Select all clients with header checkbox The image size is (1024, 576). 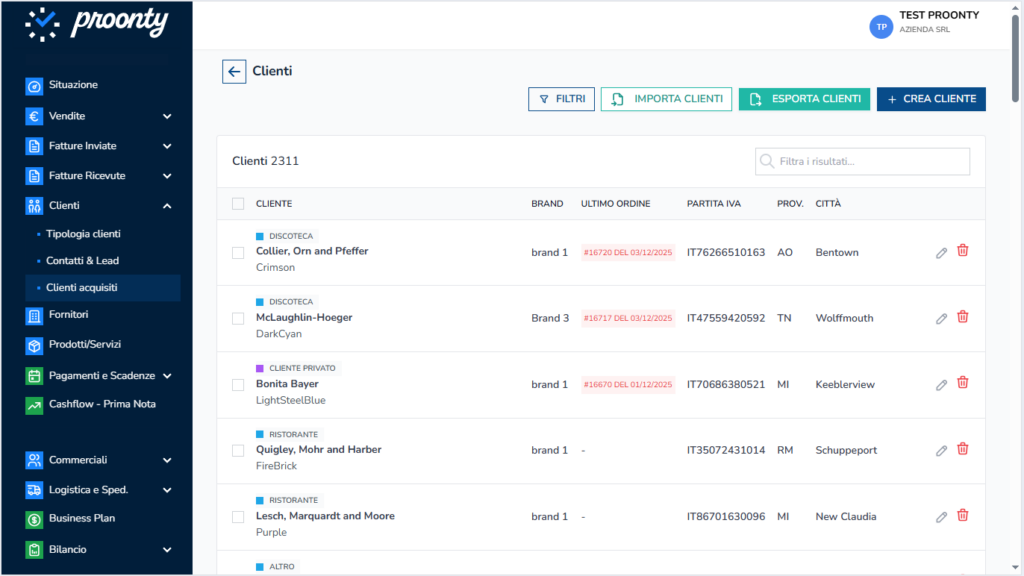coord(238,204)
